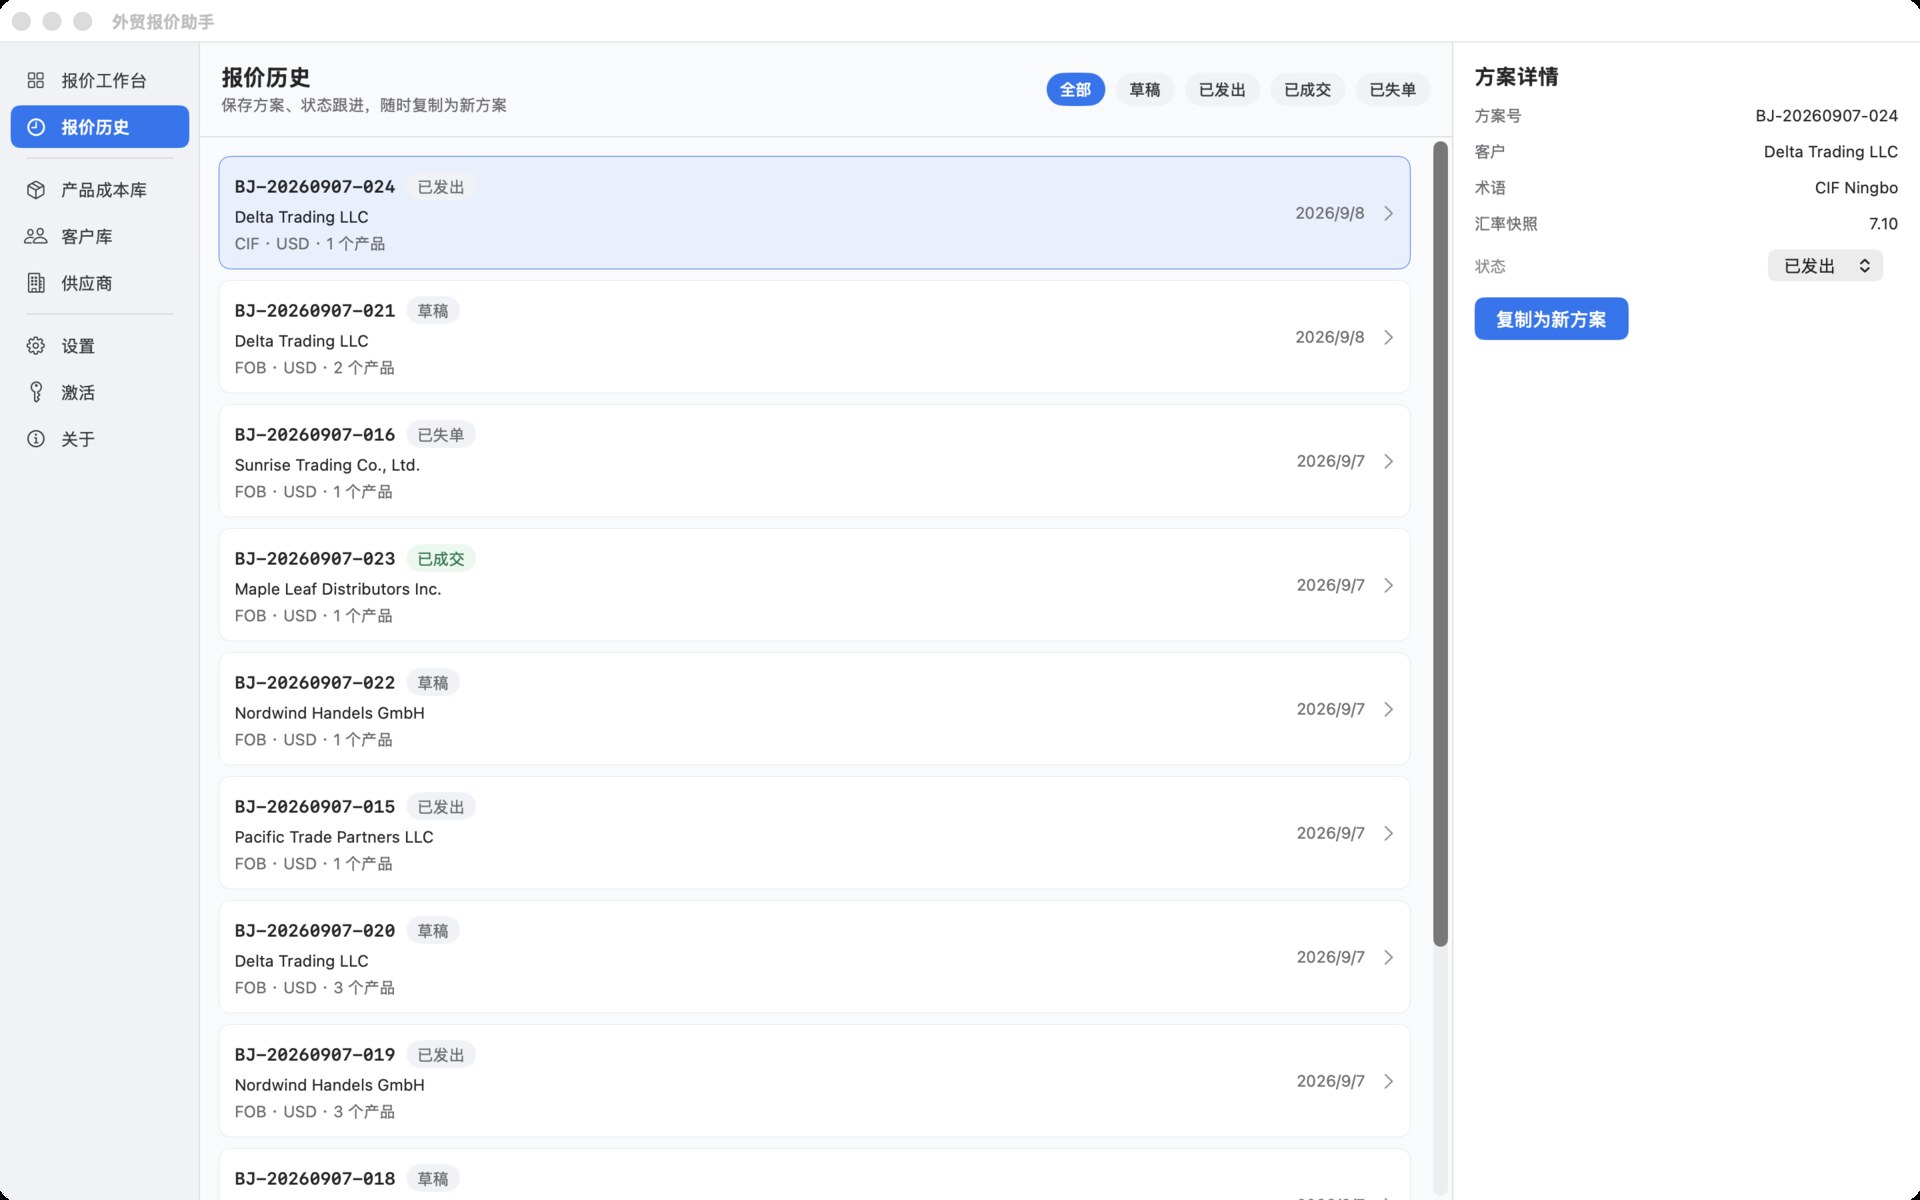Click 草稿 badge on BJ-20260907-022
Viewport: 1920px width, 1200px height.
coord(433,683)
